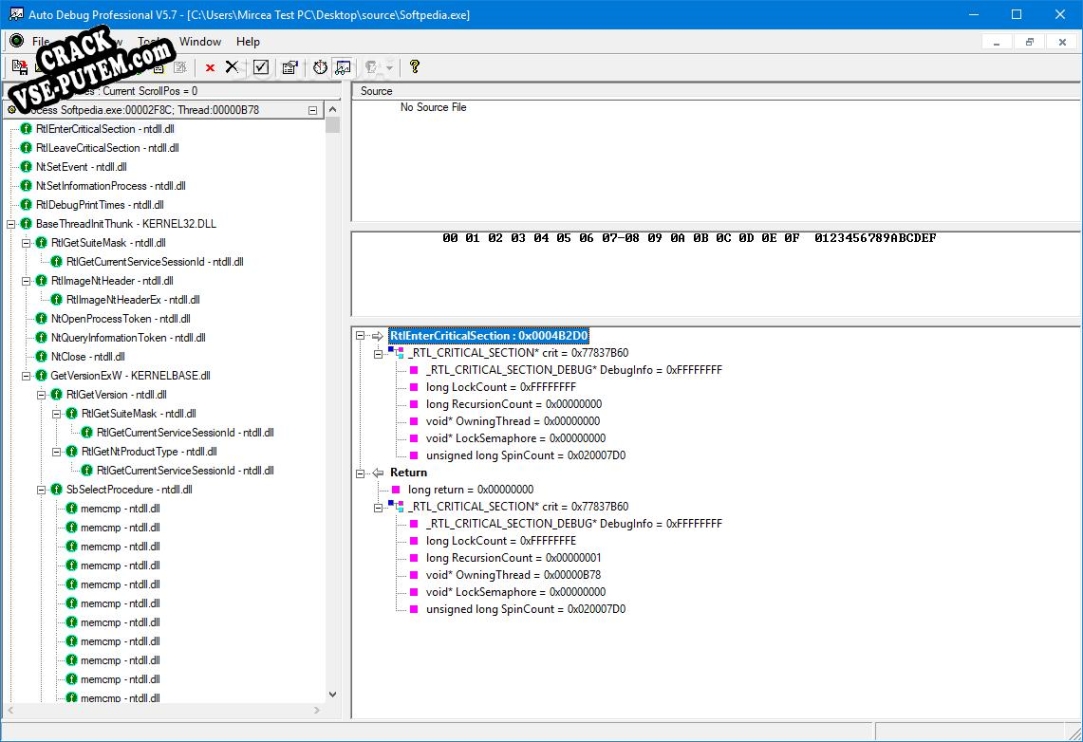Open the small toolbar dropdown arrow
This screenshot has height=742, width=1083.
389,68
